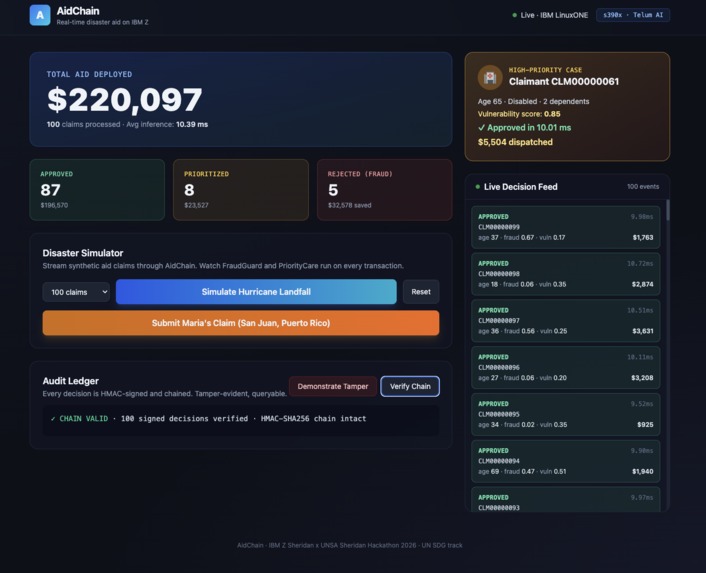
Task: Click the Audit Ledger heading
Action: click(71, 381)
